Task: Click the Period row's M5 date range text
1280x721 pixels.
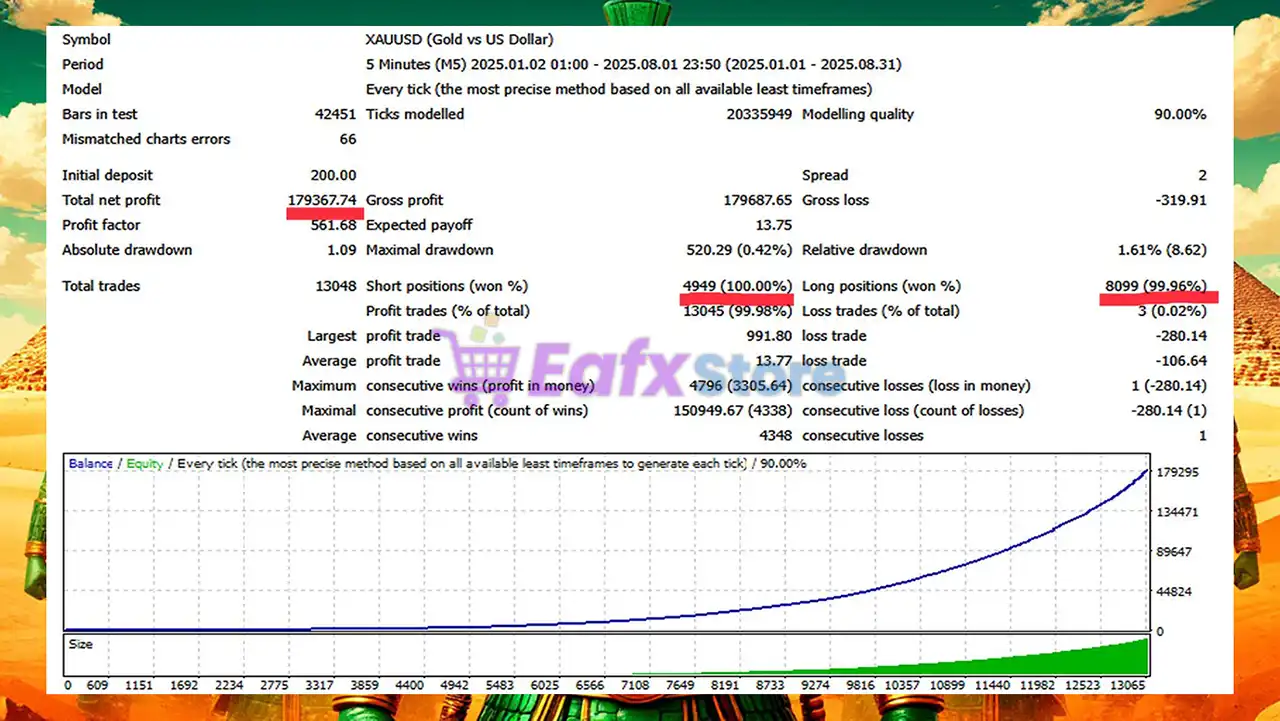Action: [633, 65]
